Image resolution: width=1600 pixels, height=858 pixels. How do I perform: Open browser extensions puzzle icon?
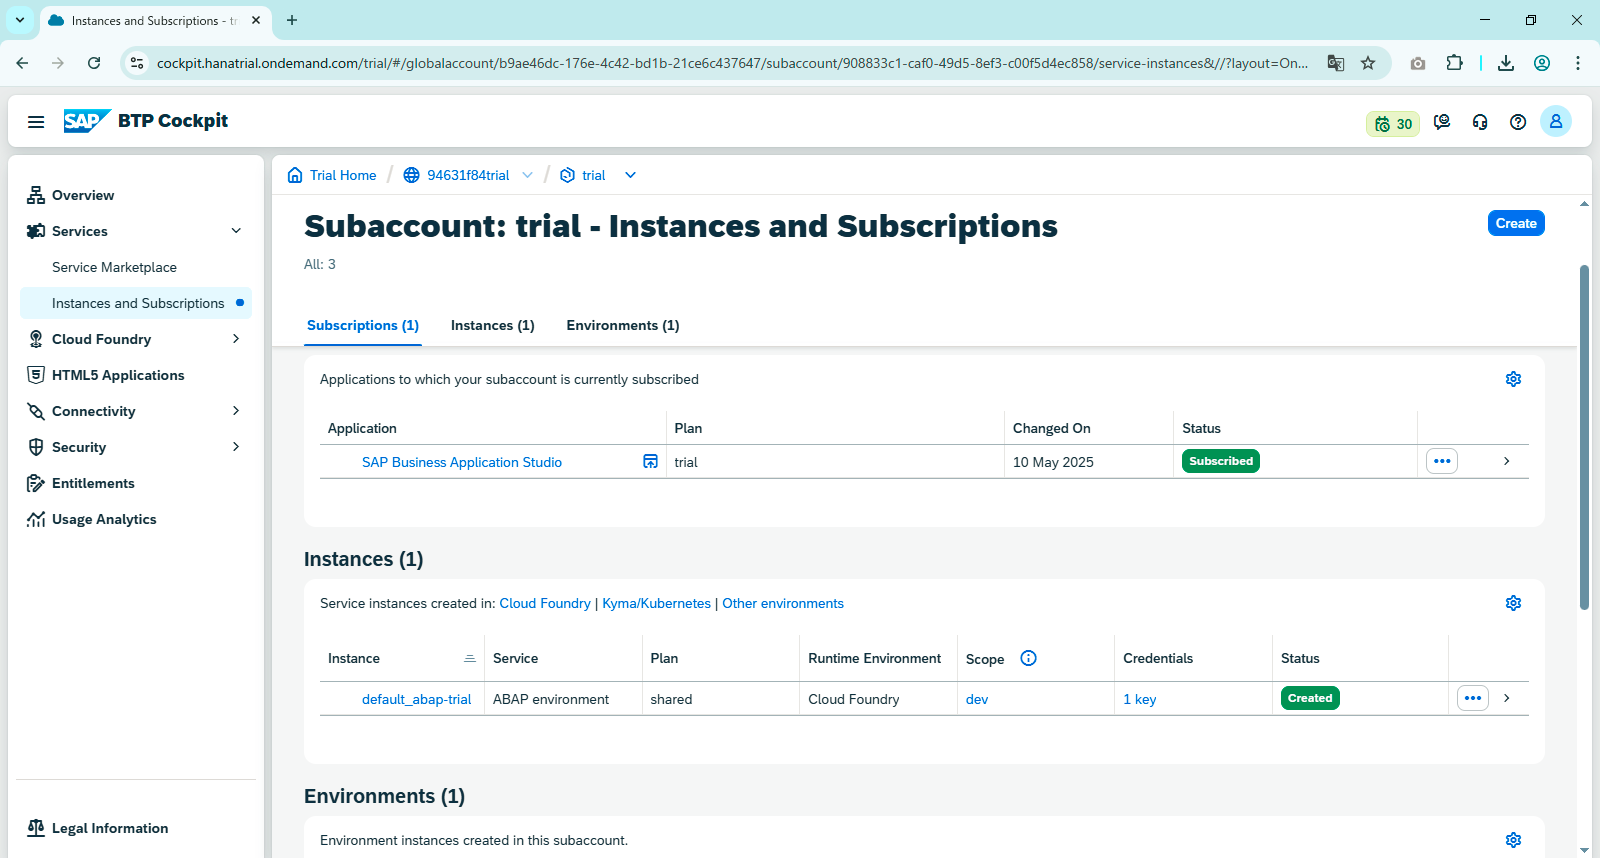[1455, 63]
